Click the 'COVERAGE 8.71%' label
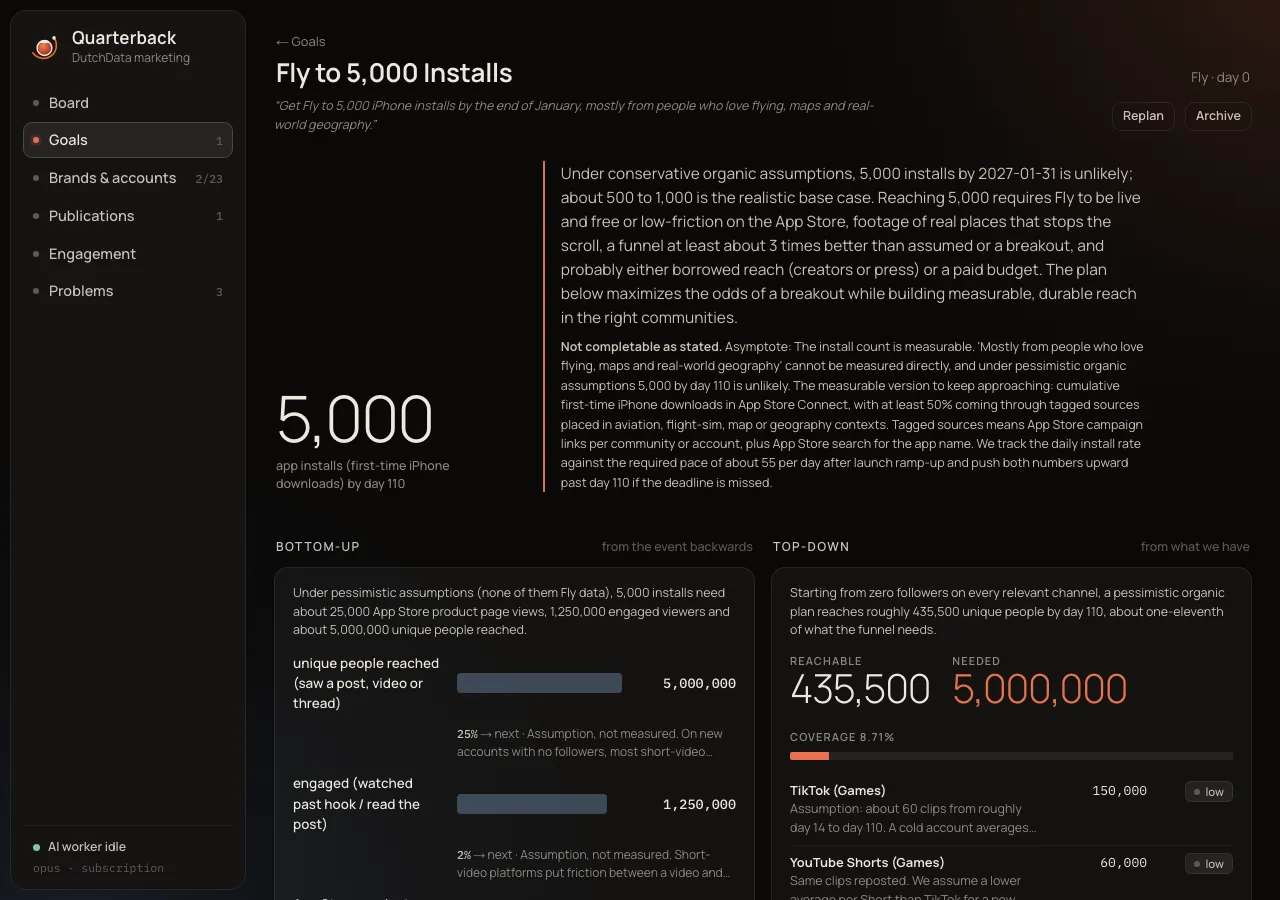This screenshot has width=1280, height=900. [842, 738]
